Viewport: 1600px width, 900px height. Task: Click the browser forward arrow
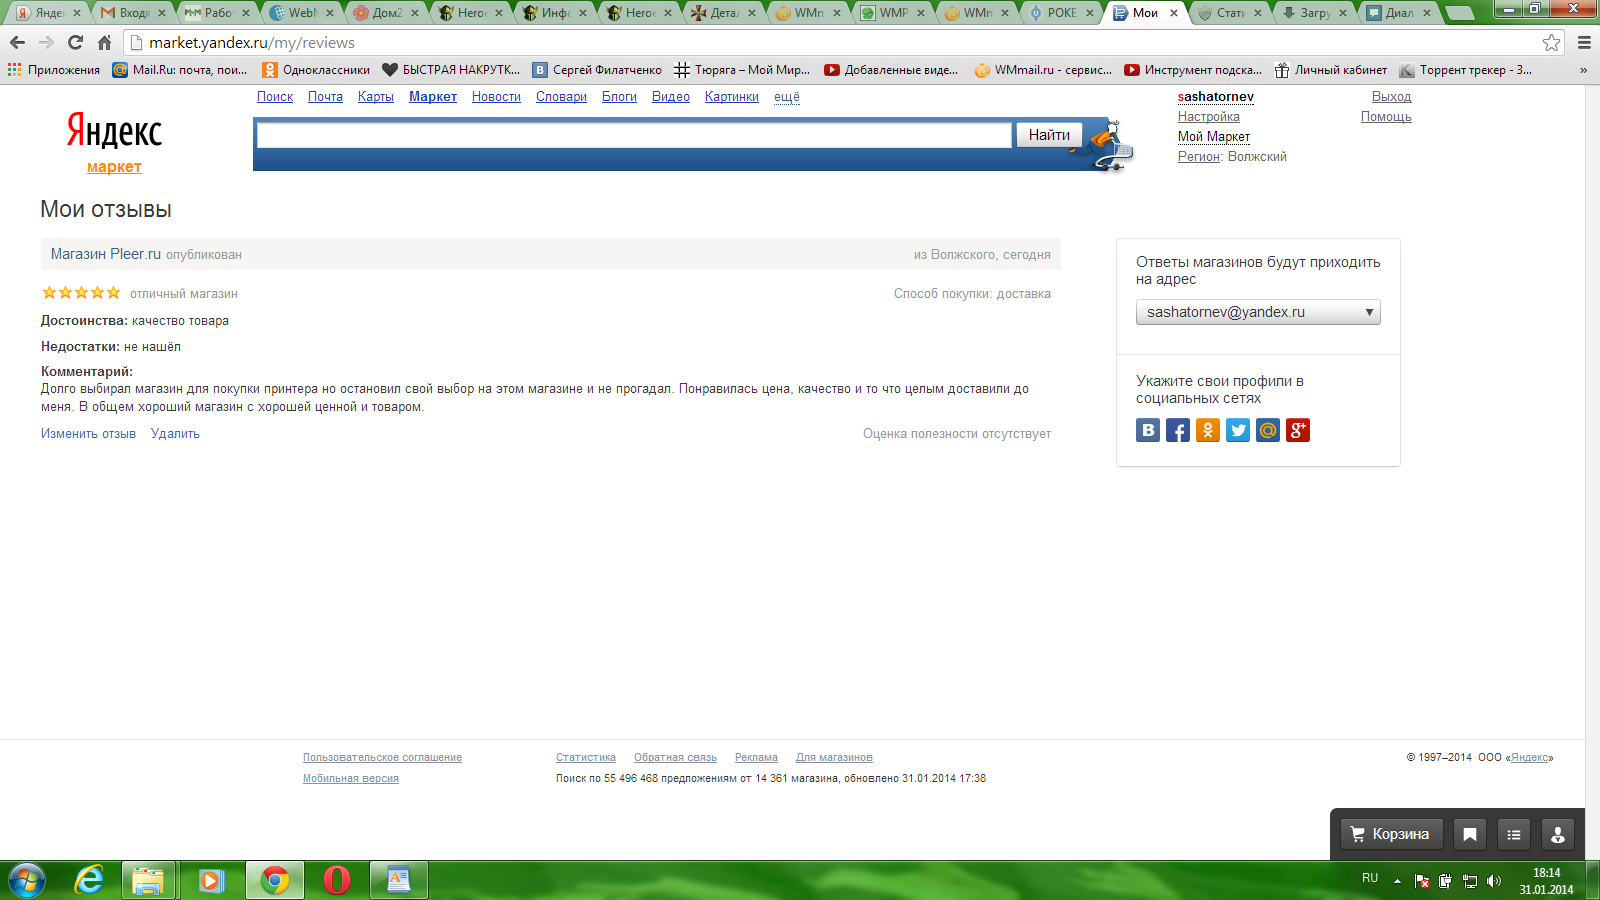[46, 42]
